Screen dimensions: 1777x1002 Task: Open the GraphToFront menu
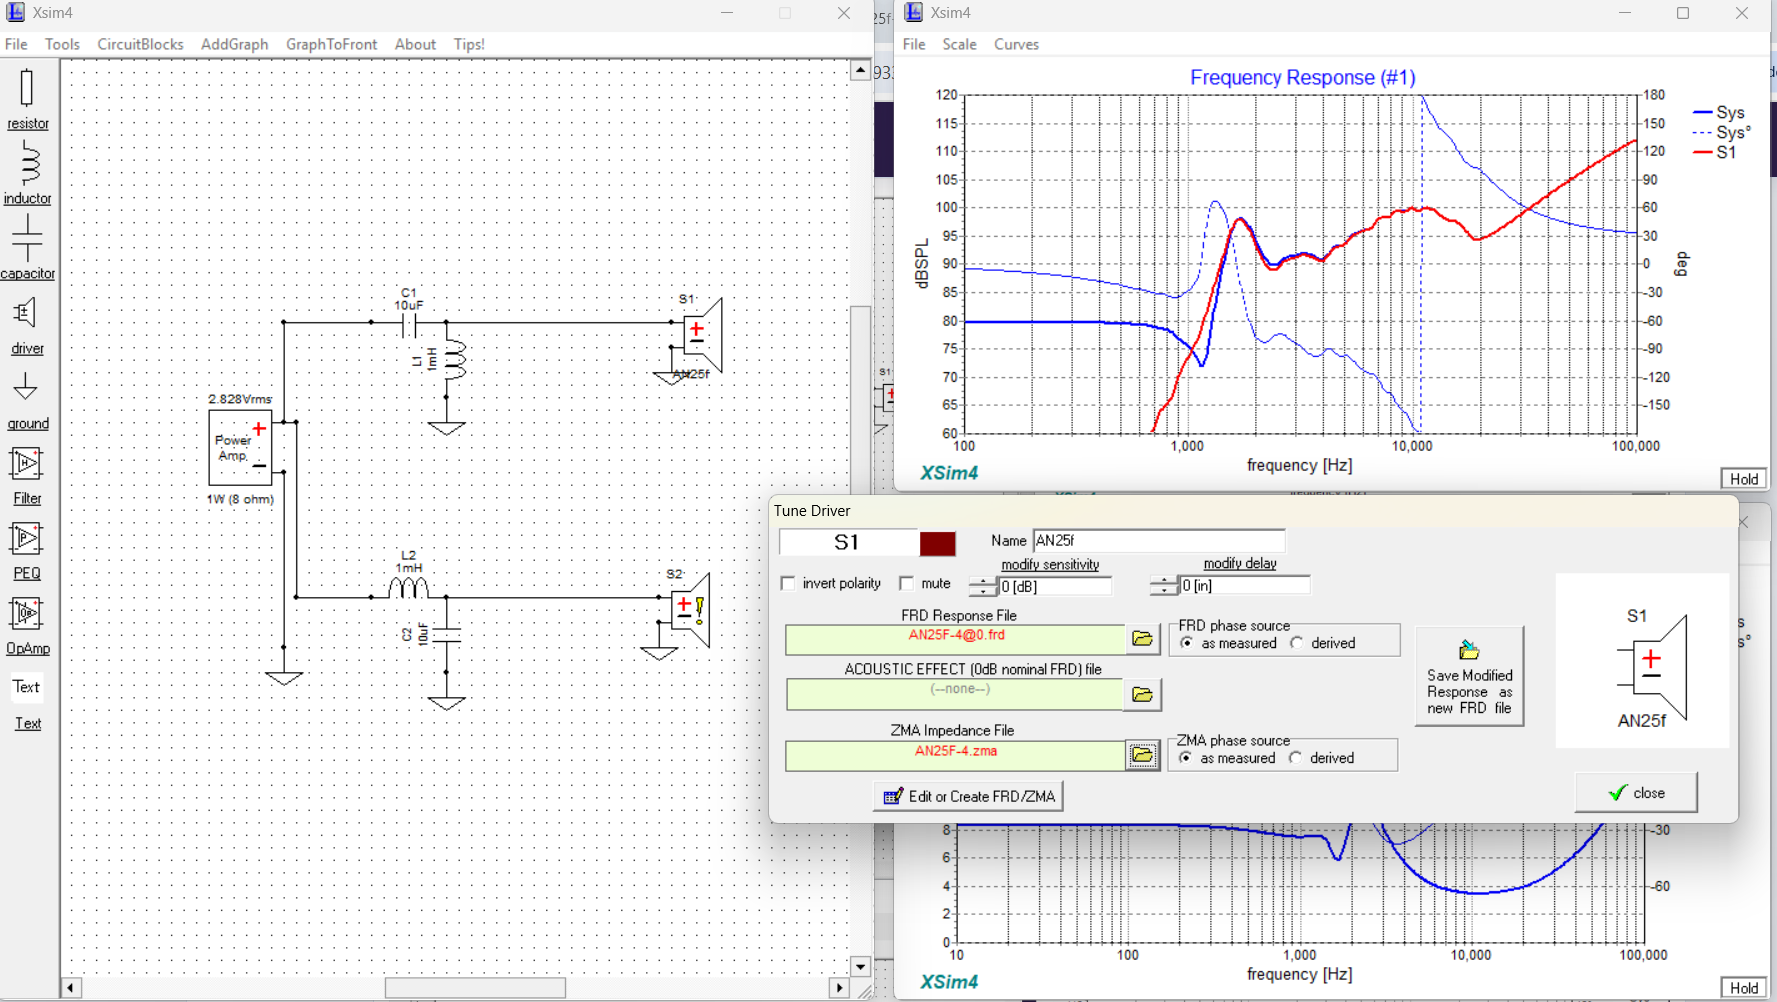coord(331,44)
